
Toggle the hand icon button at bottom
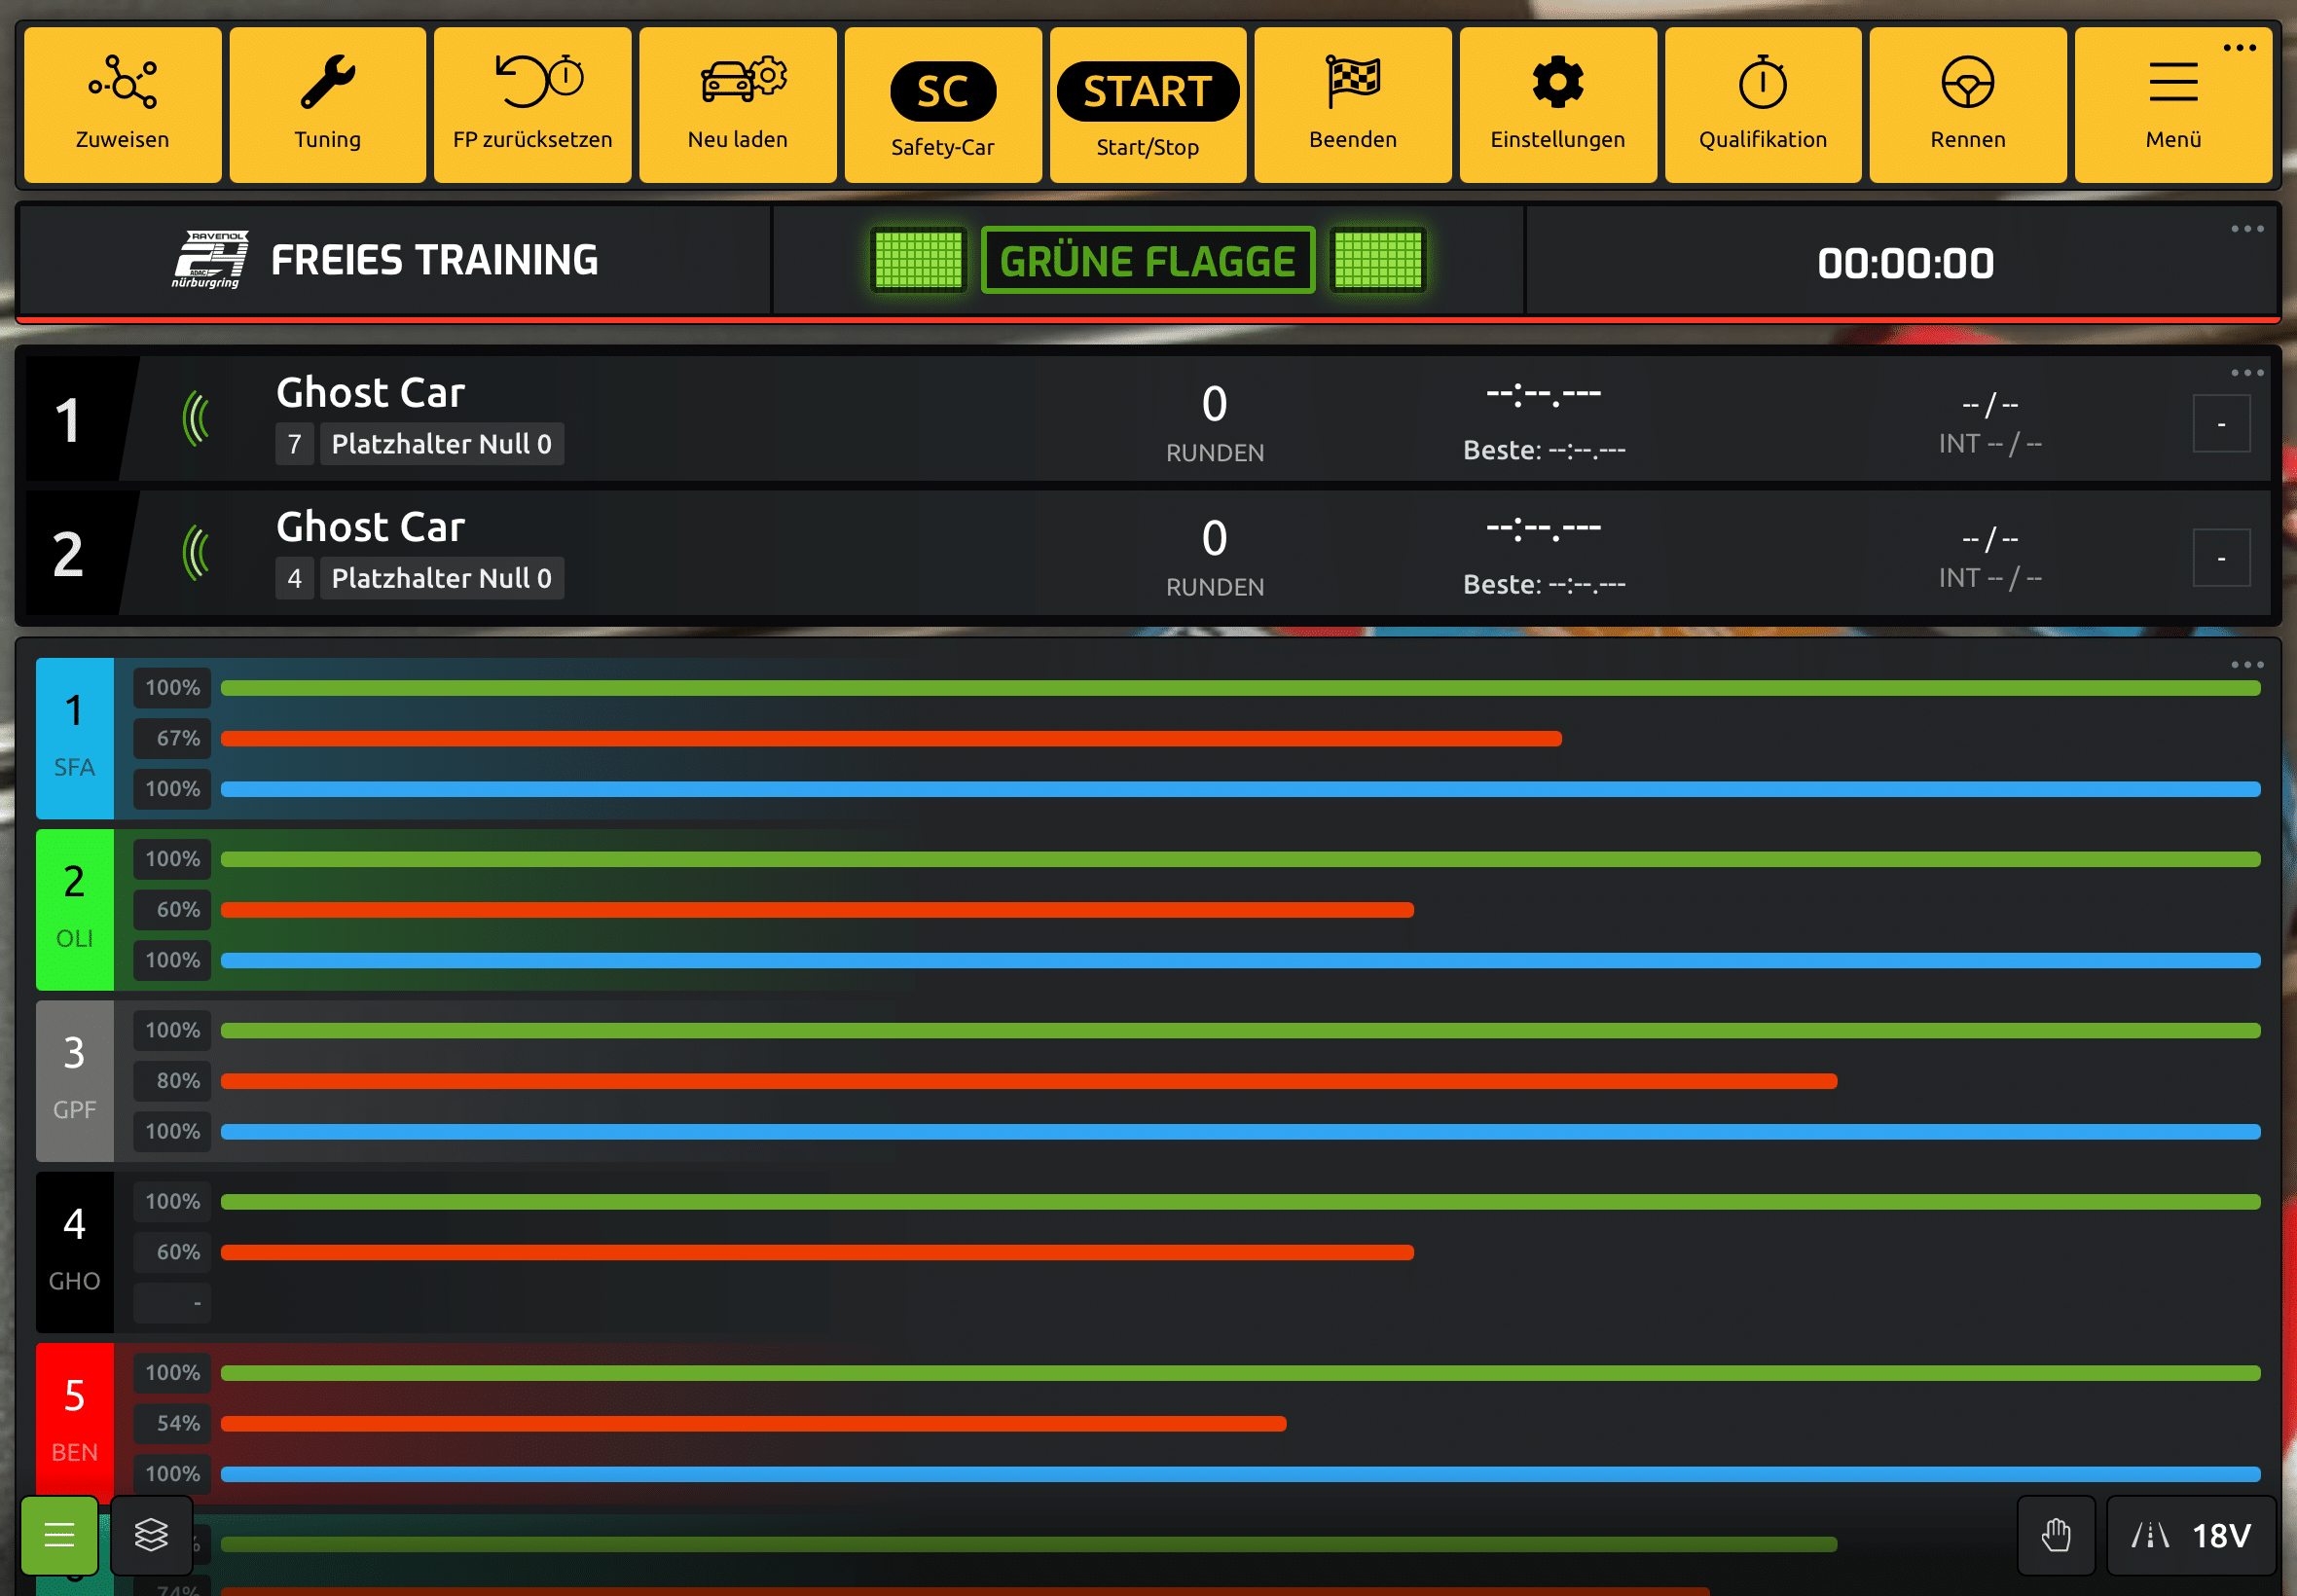[2055, 1534]
